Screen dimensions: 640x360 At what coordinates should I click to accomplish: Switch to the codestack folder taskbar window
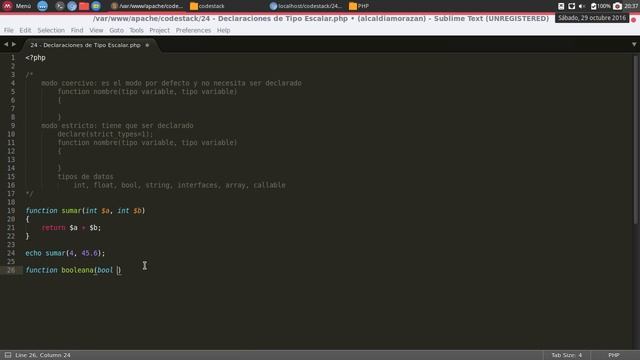point(207,6)
